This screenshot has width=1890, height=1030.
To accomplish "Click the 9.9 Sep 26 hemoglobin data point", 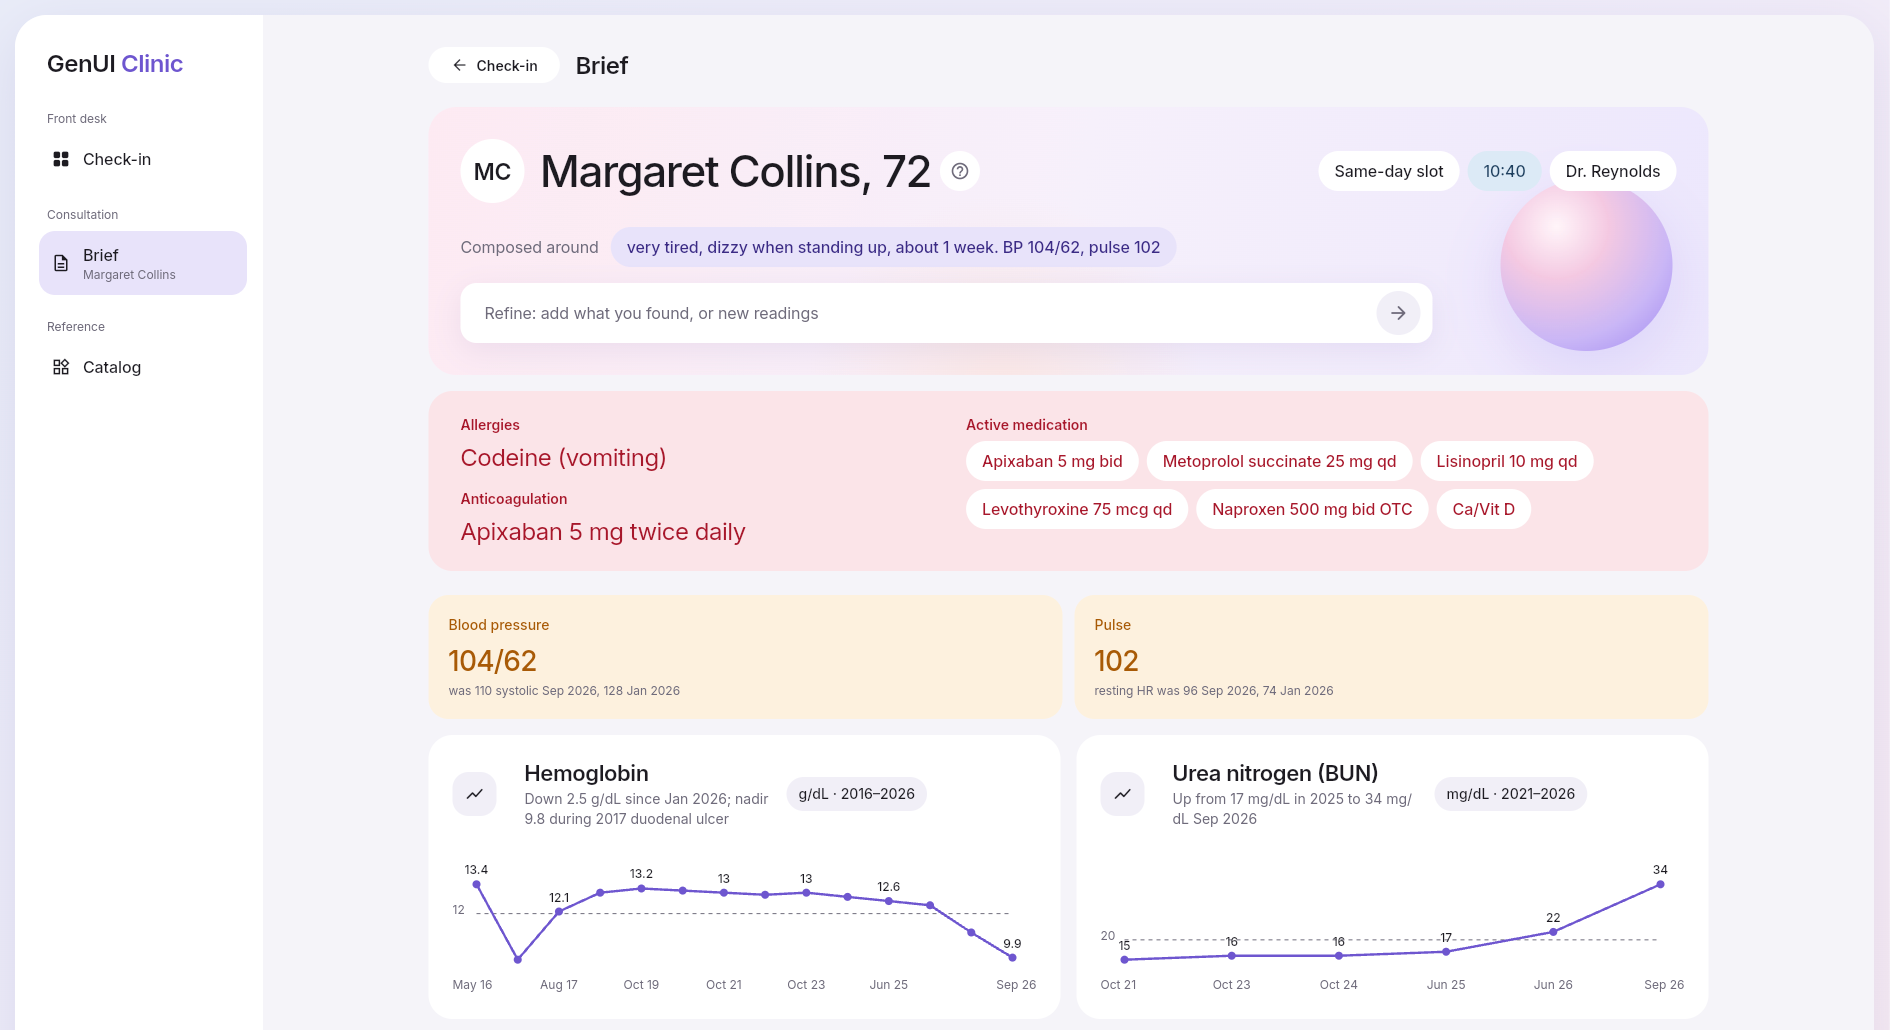I will tap(1012, 957).
